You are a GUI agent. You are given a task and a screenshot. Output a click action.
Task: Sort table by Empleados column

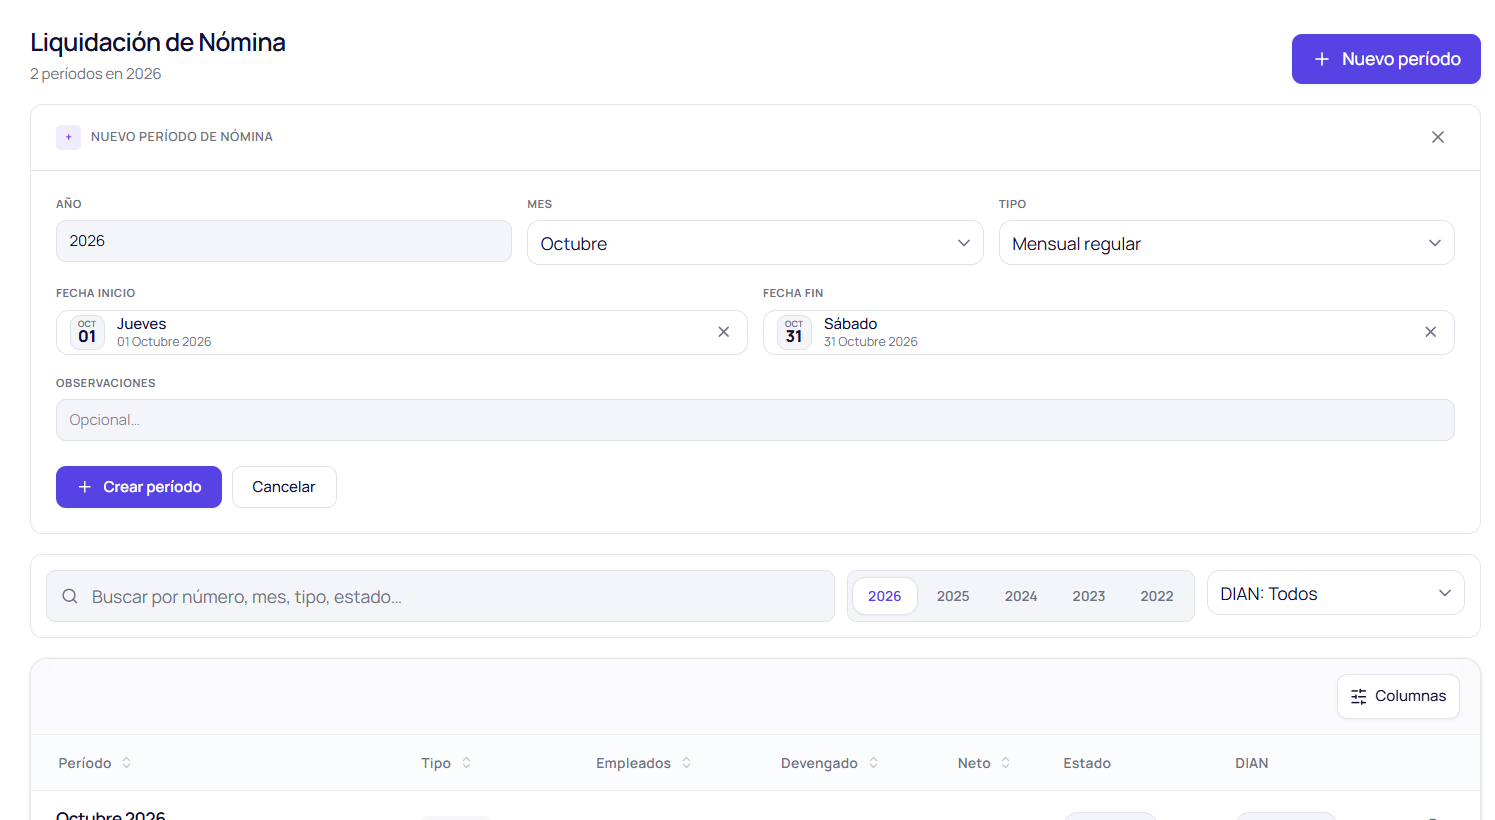(x=644, y=763)
